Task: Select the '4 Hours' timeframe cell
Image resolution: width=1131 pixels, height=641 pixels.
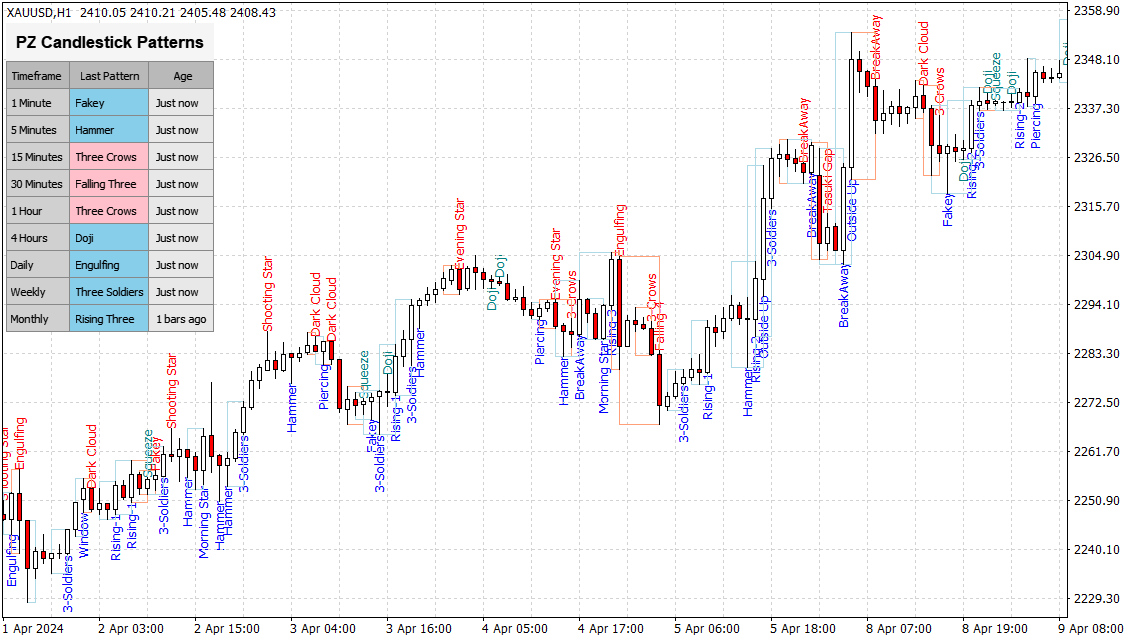Action: [38, 238]
